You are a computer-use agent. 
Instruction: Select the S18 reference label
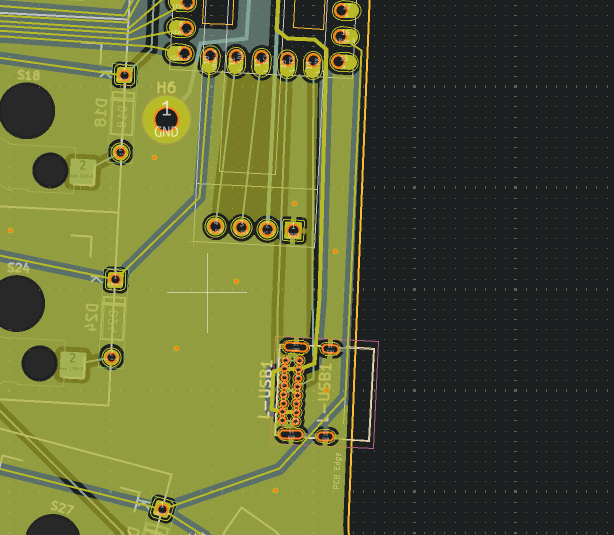click(x=28, y=75)
